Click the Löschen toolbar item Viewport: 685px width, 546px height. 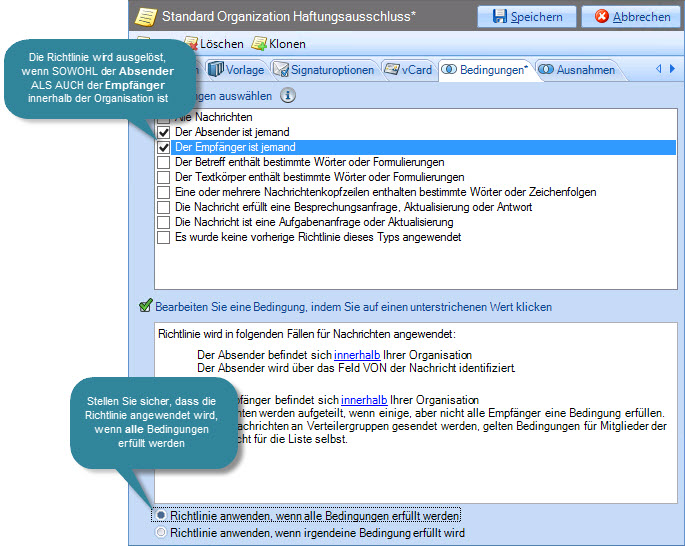click(x=214, y=44)
